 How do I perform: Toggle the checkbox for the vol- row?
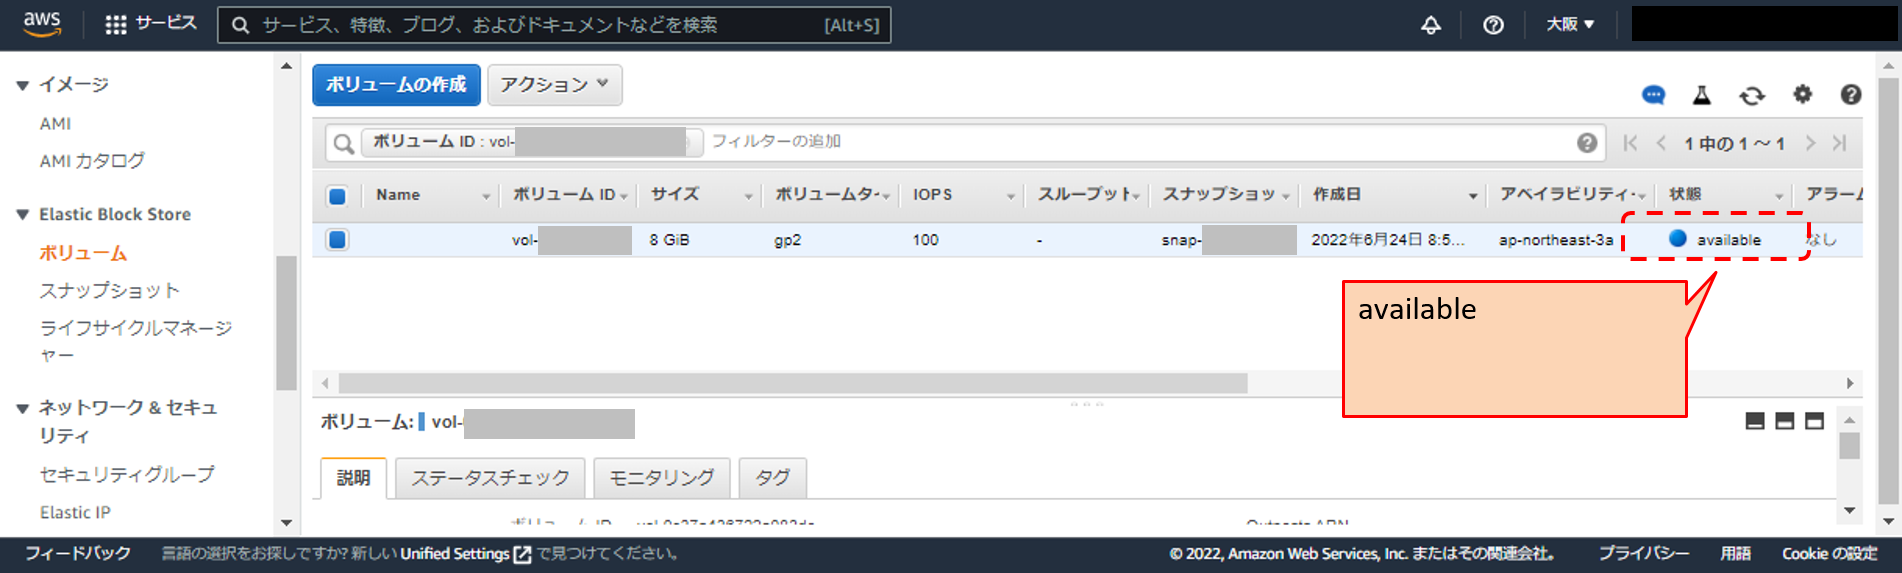coord(337,240)
